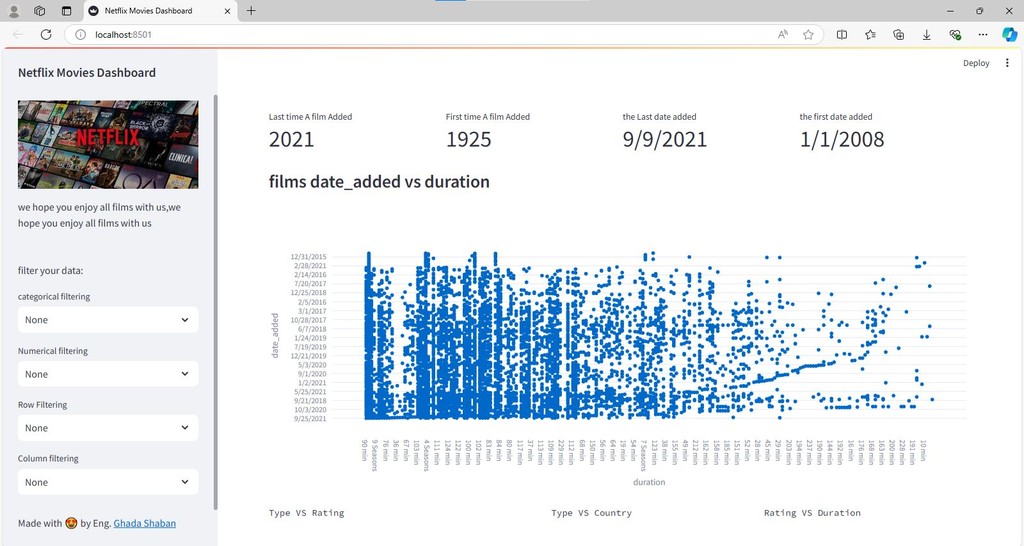Click the 'Type VS Country' chart title

tap(591, 513)
